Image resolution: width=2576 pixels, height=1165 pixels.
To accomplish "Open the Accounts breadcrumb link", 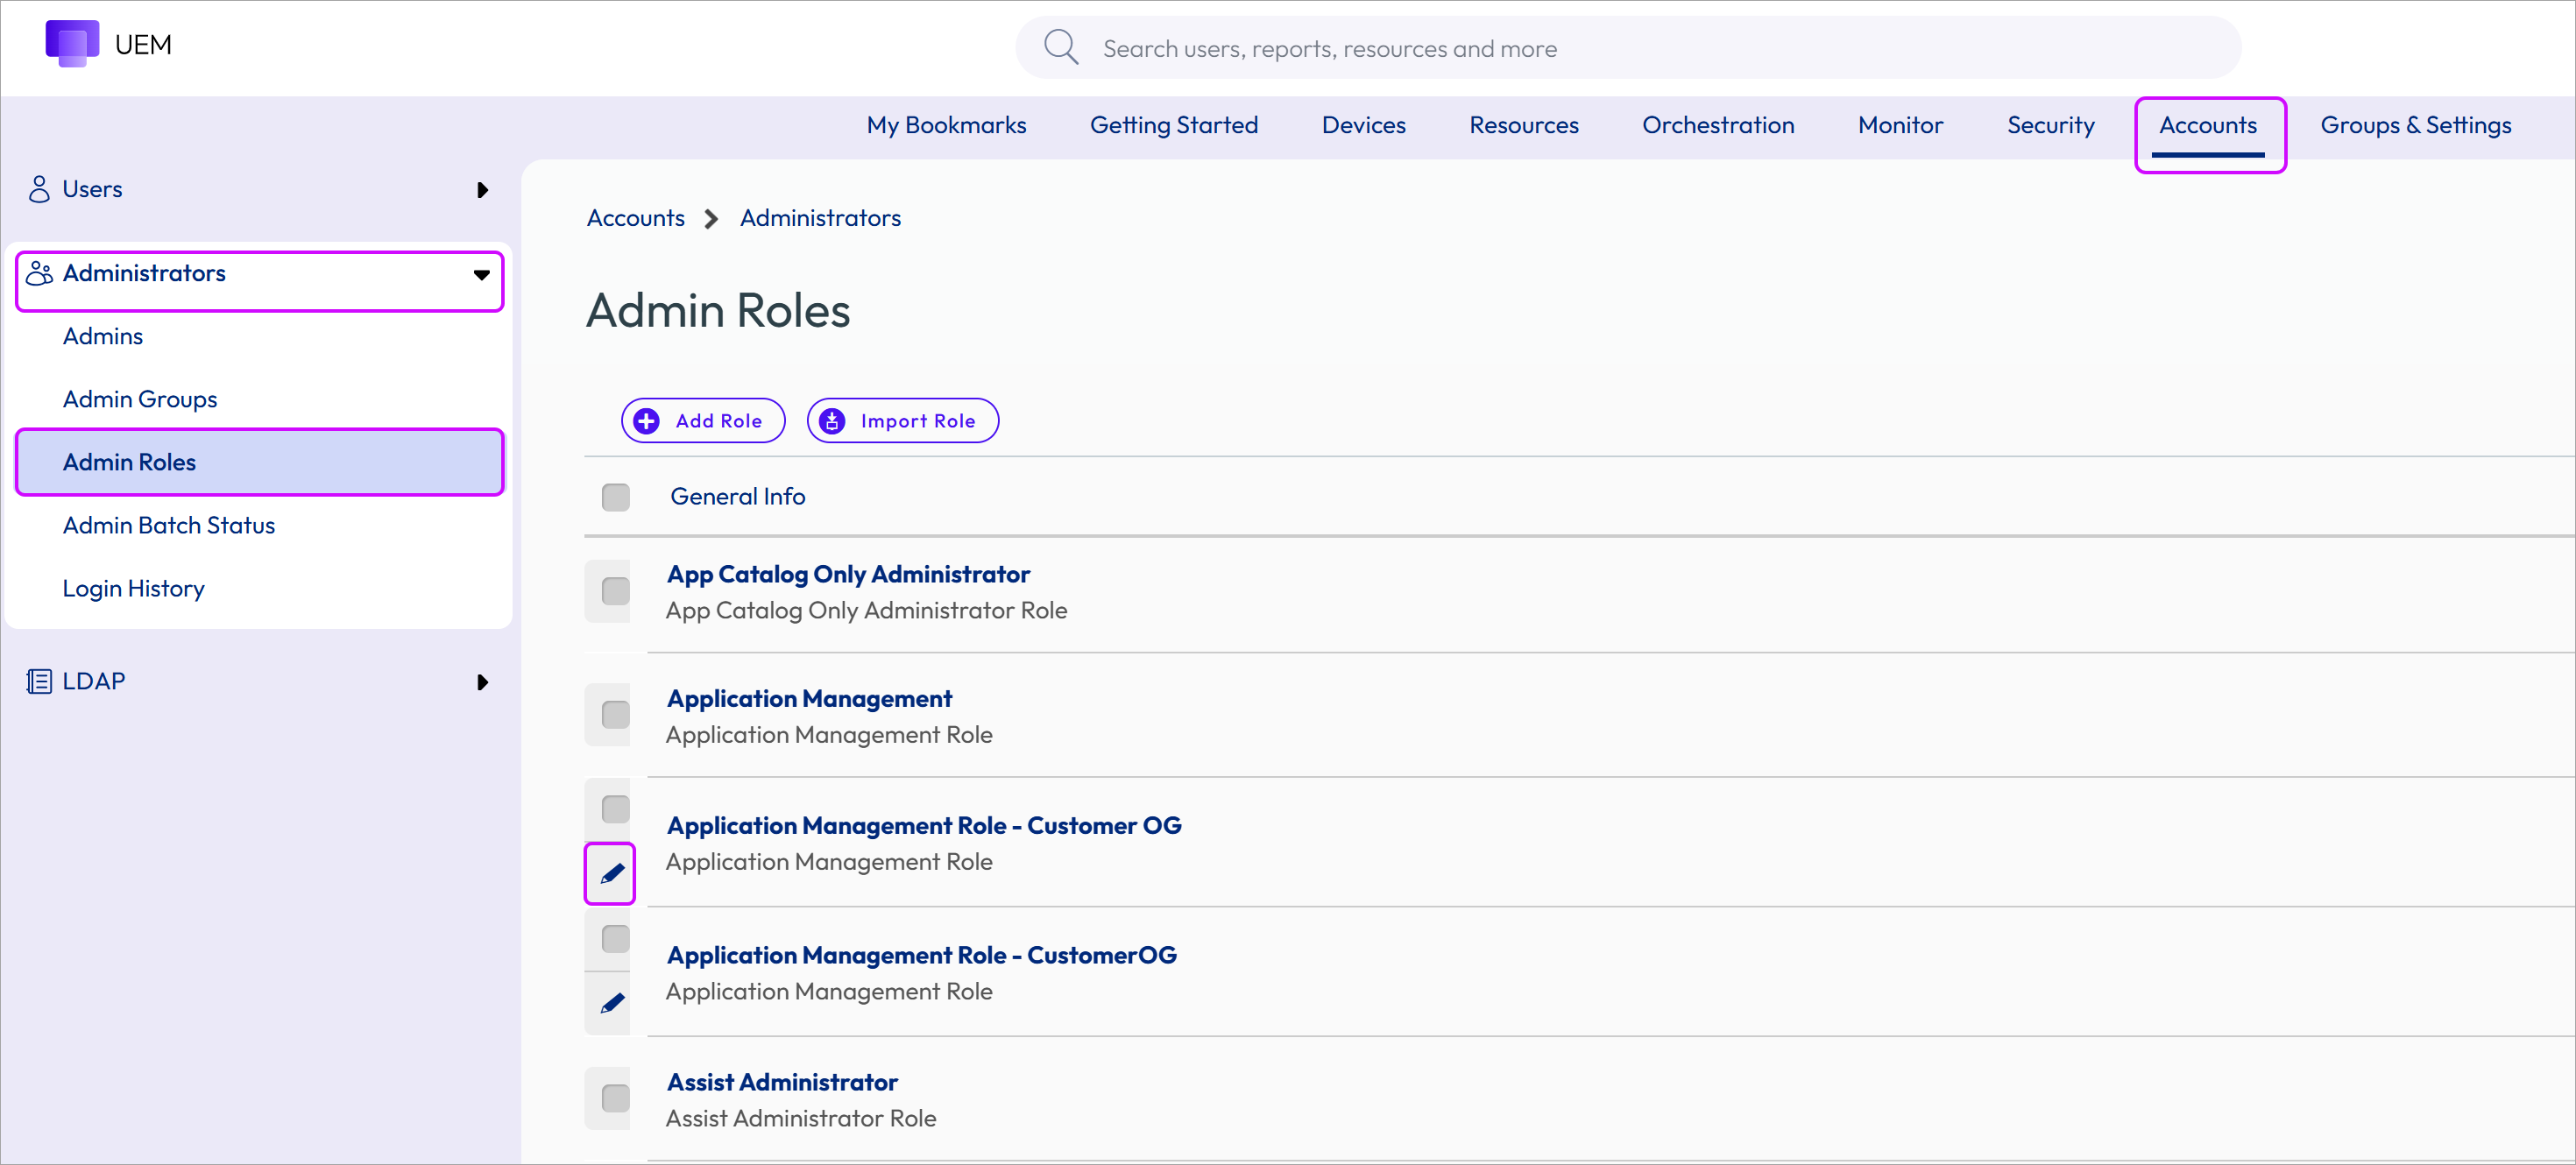I will [x=635, y=218].
